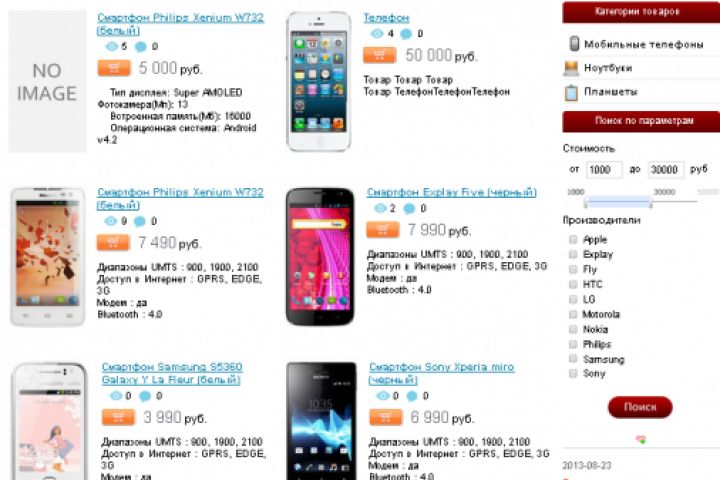720x480 pixels.
Task: Add the 7 490 руб. Philips Xenium to cart
Action: 113,243
